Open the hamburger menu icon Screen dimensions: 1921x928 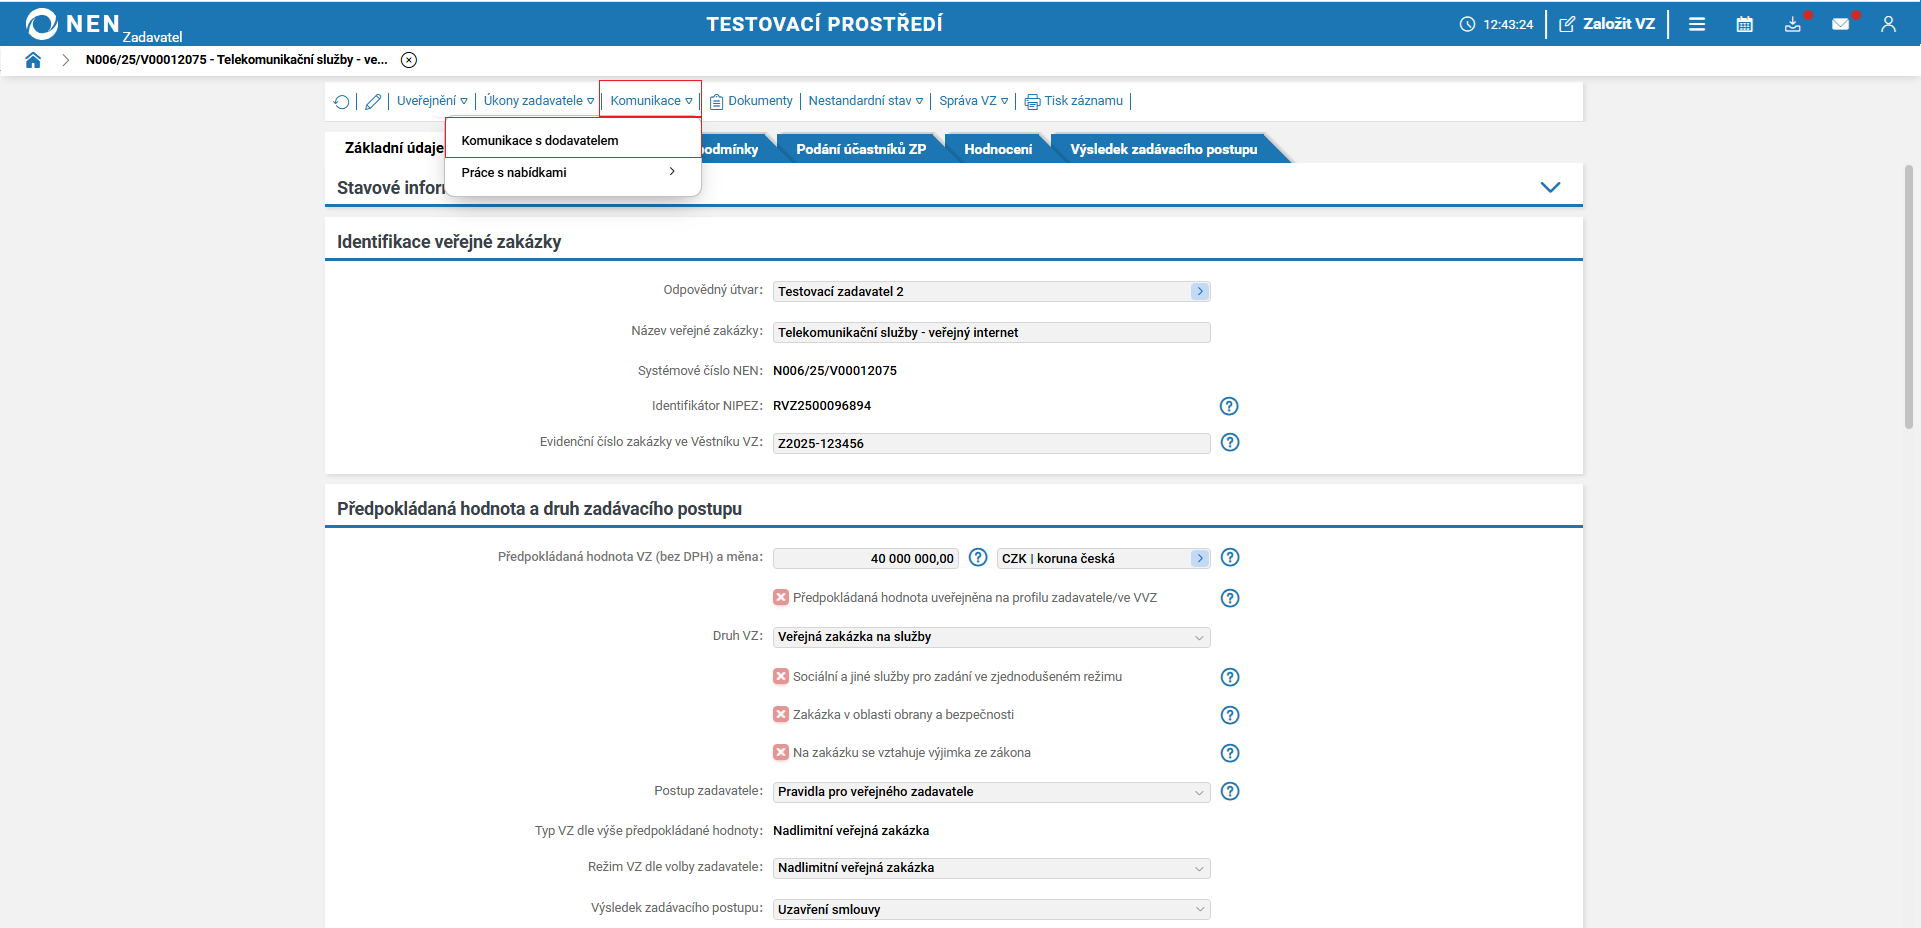[x=1697, y=24]
